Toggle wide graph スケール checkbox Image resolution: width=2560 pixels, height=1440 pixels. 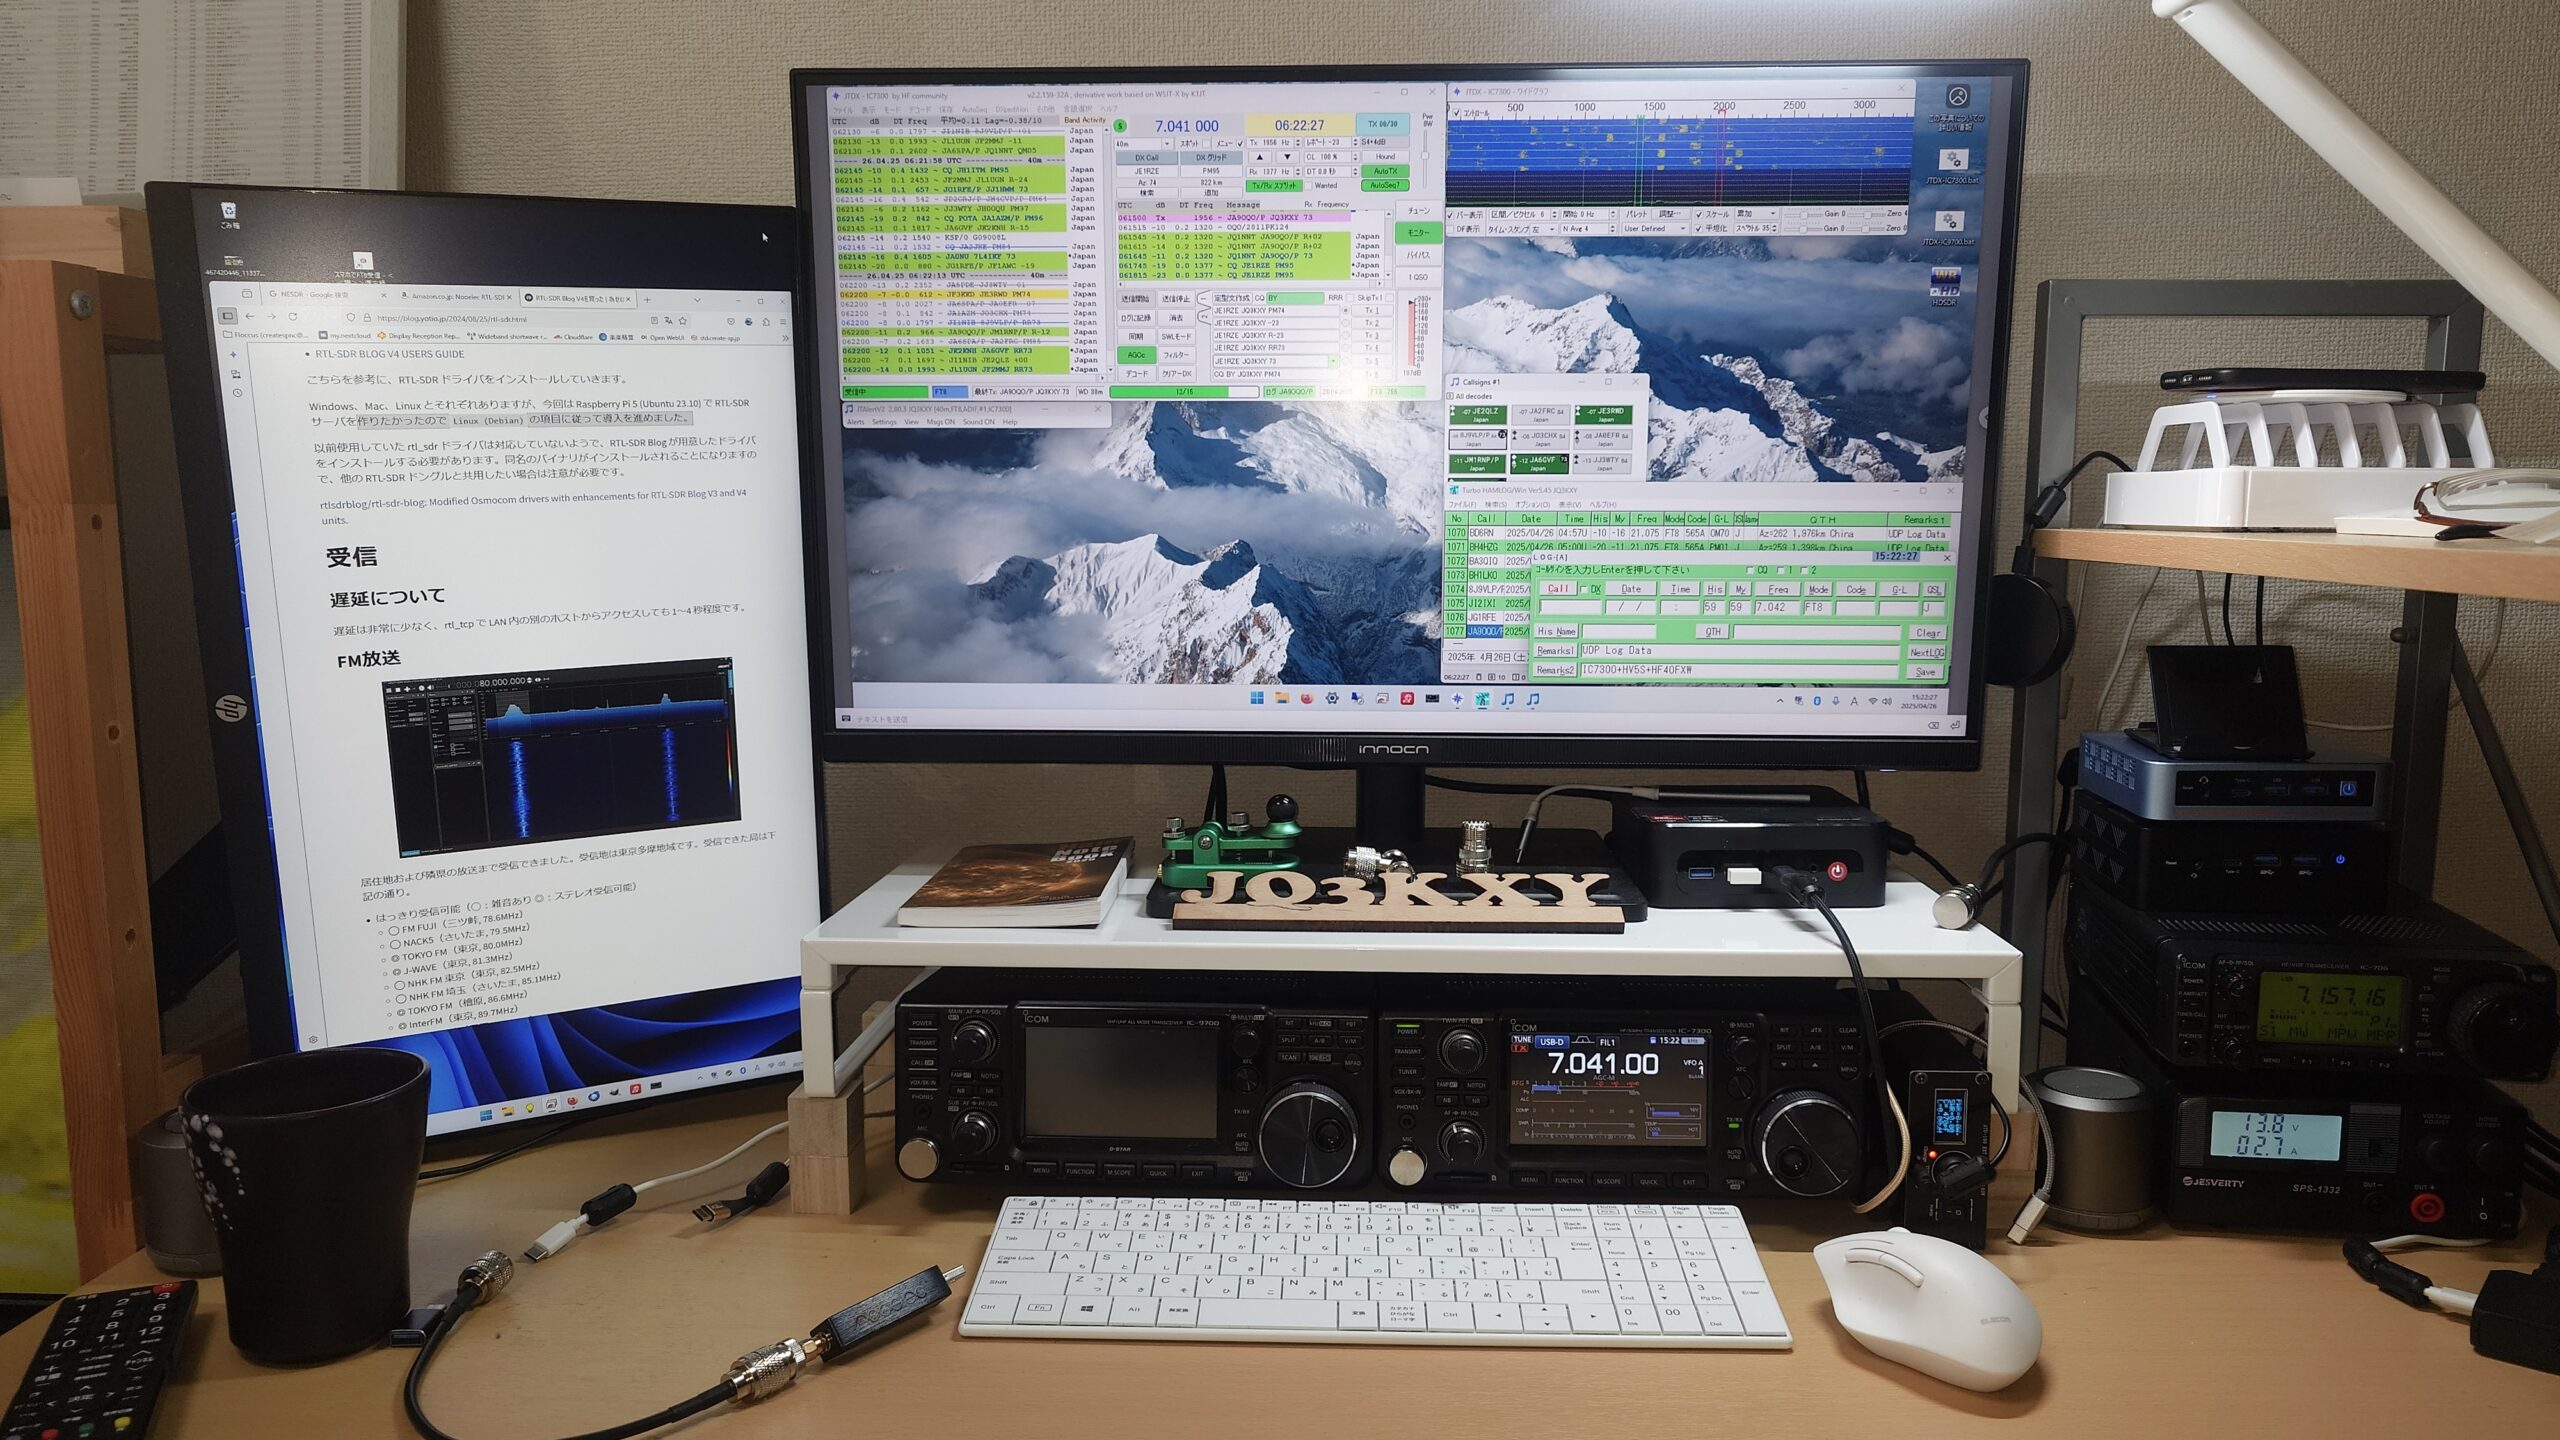tap(1699, 214)
